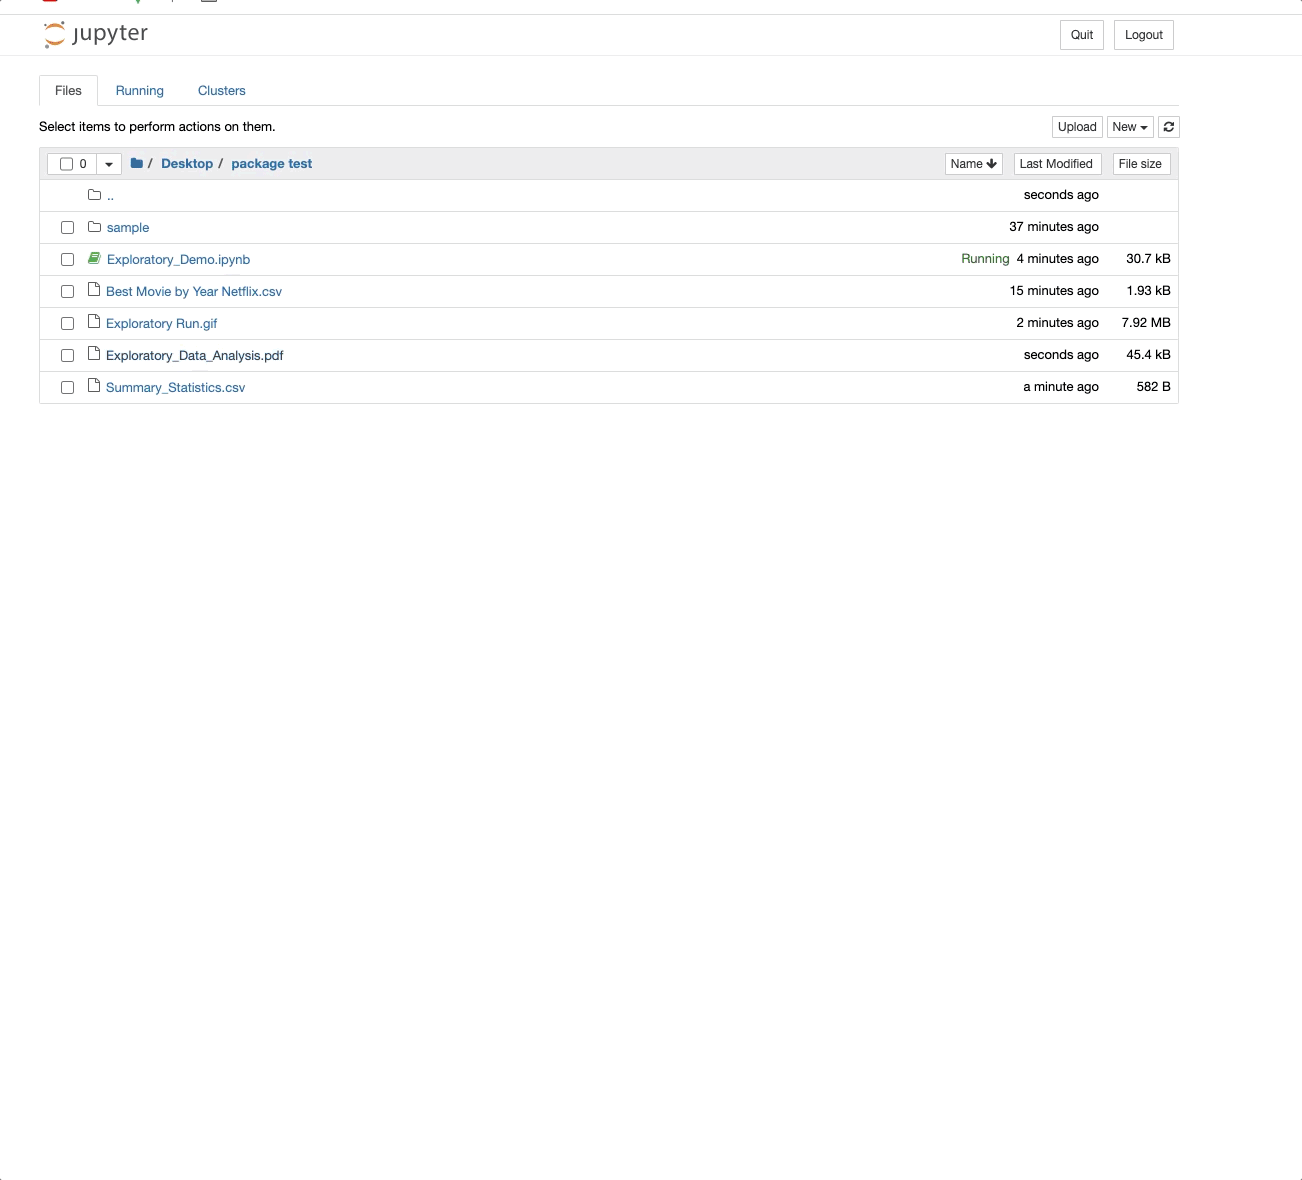
Task: Open the Exploratory_Demo.ipynb notebook
Action: (178, 259)
